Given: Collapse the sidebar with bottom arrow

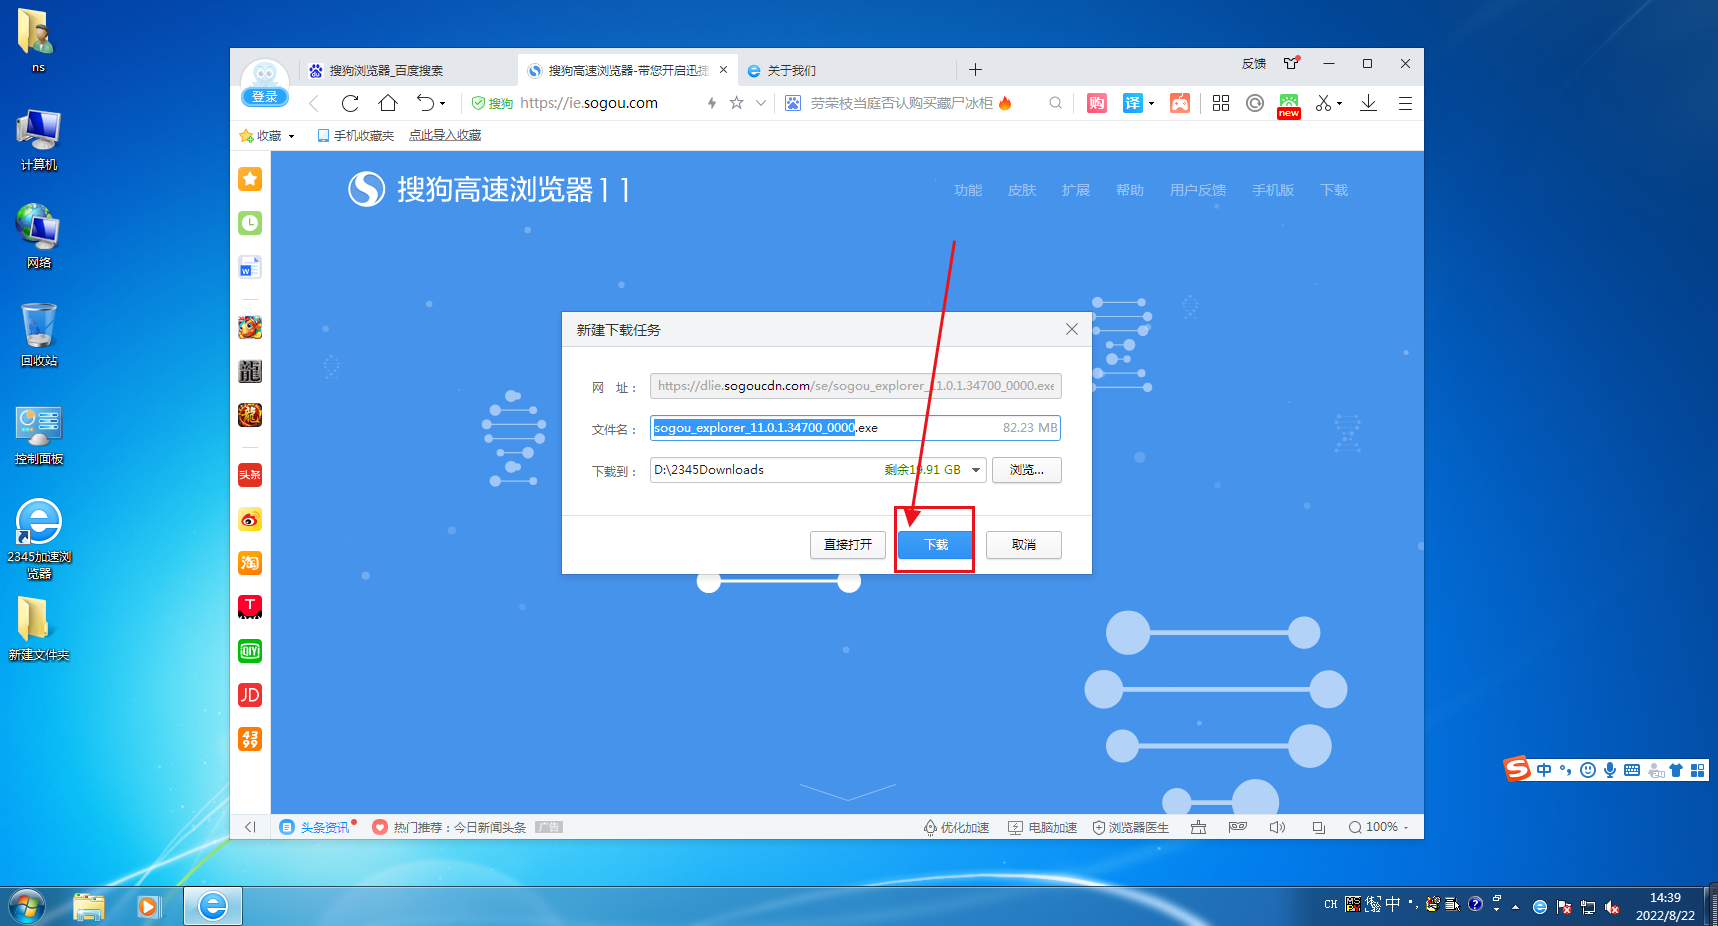Looking at the screenshot, I should (x=250, y=827).
